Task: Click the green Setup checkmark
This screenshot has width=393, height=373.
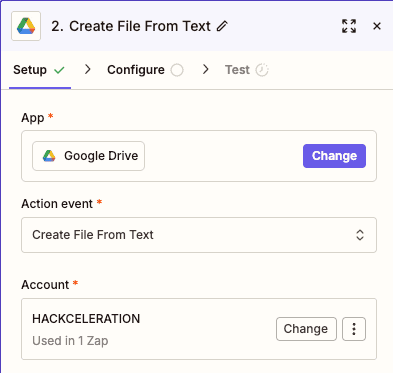Action: click(x=59, y=70)
